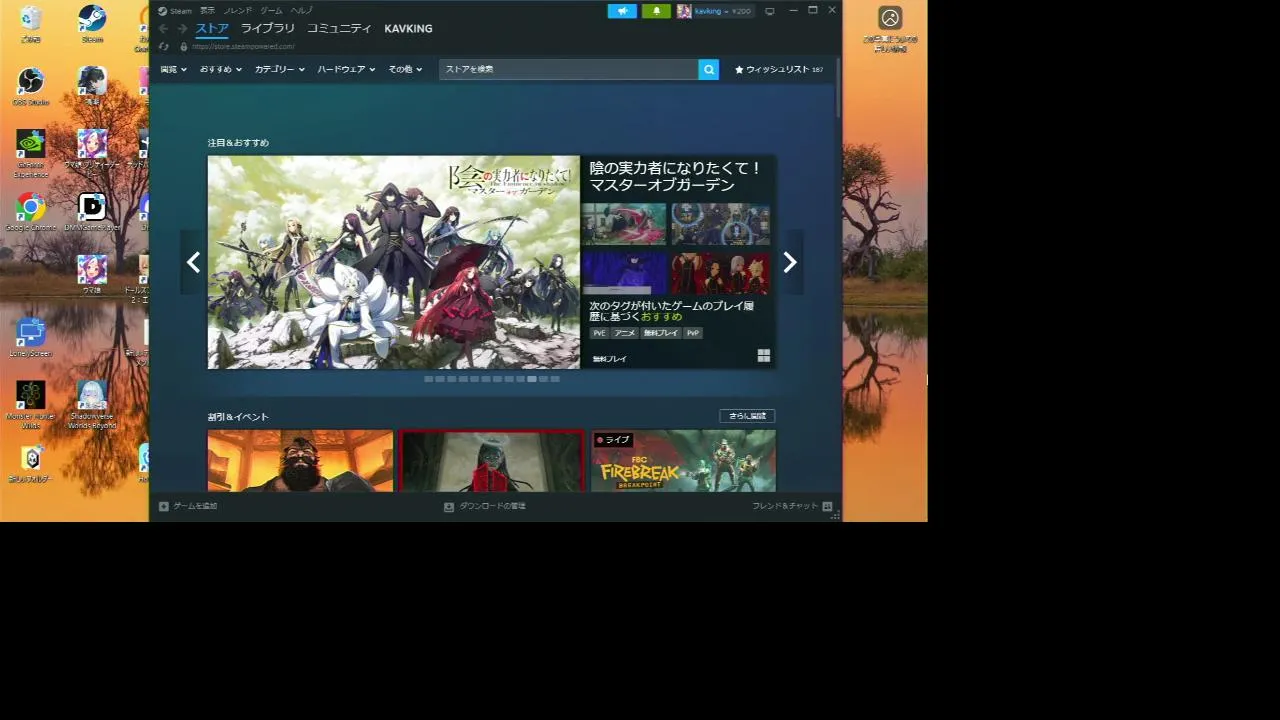Open the ヘルプ menu
The height and width of the screenshot is (720, 1280).
point(301,11)
